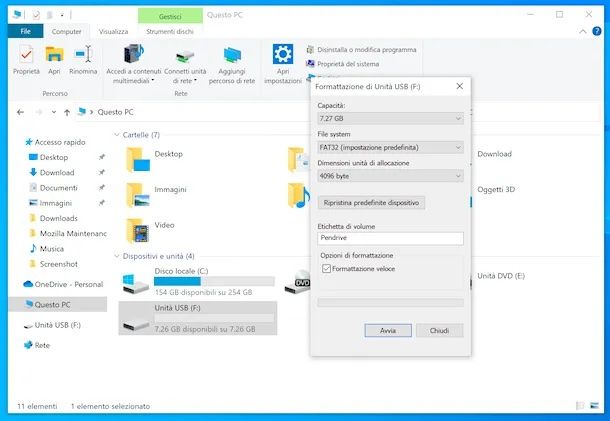This screenshot has width=610, height=421.
Task: Collapse the ribbon with the chevron
Action: (x=582, y=32)
